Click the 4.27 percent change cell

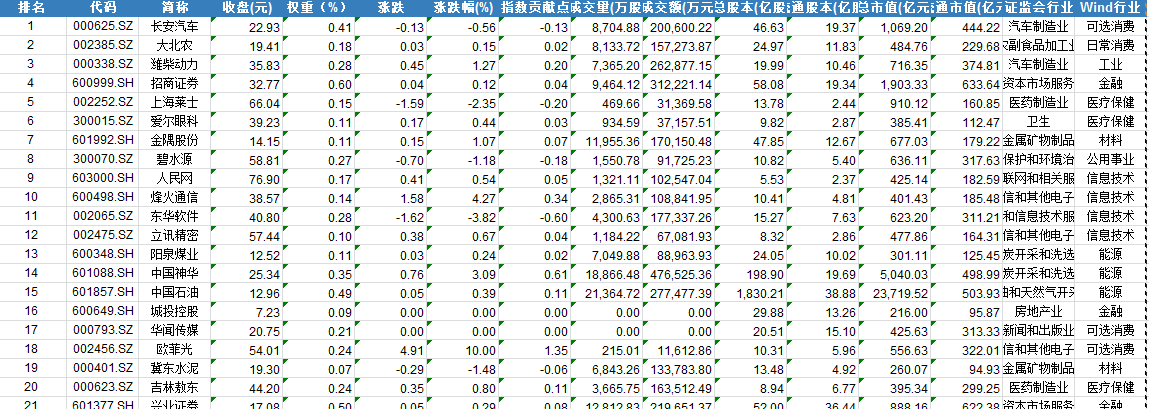point(462,197)
